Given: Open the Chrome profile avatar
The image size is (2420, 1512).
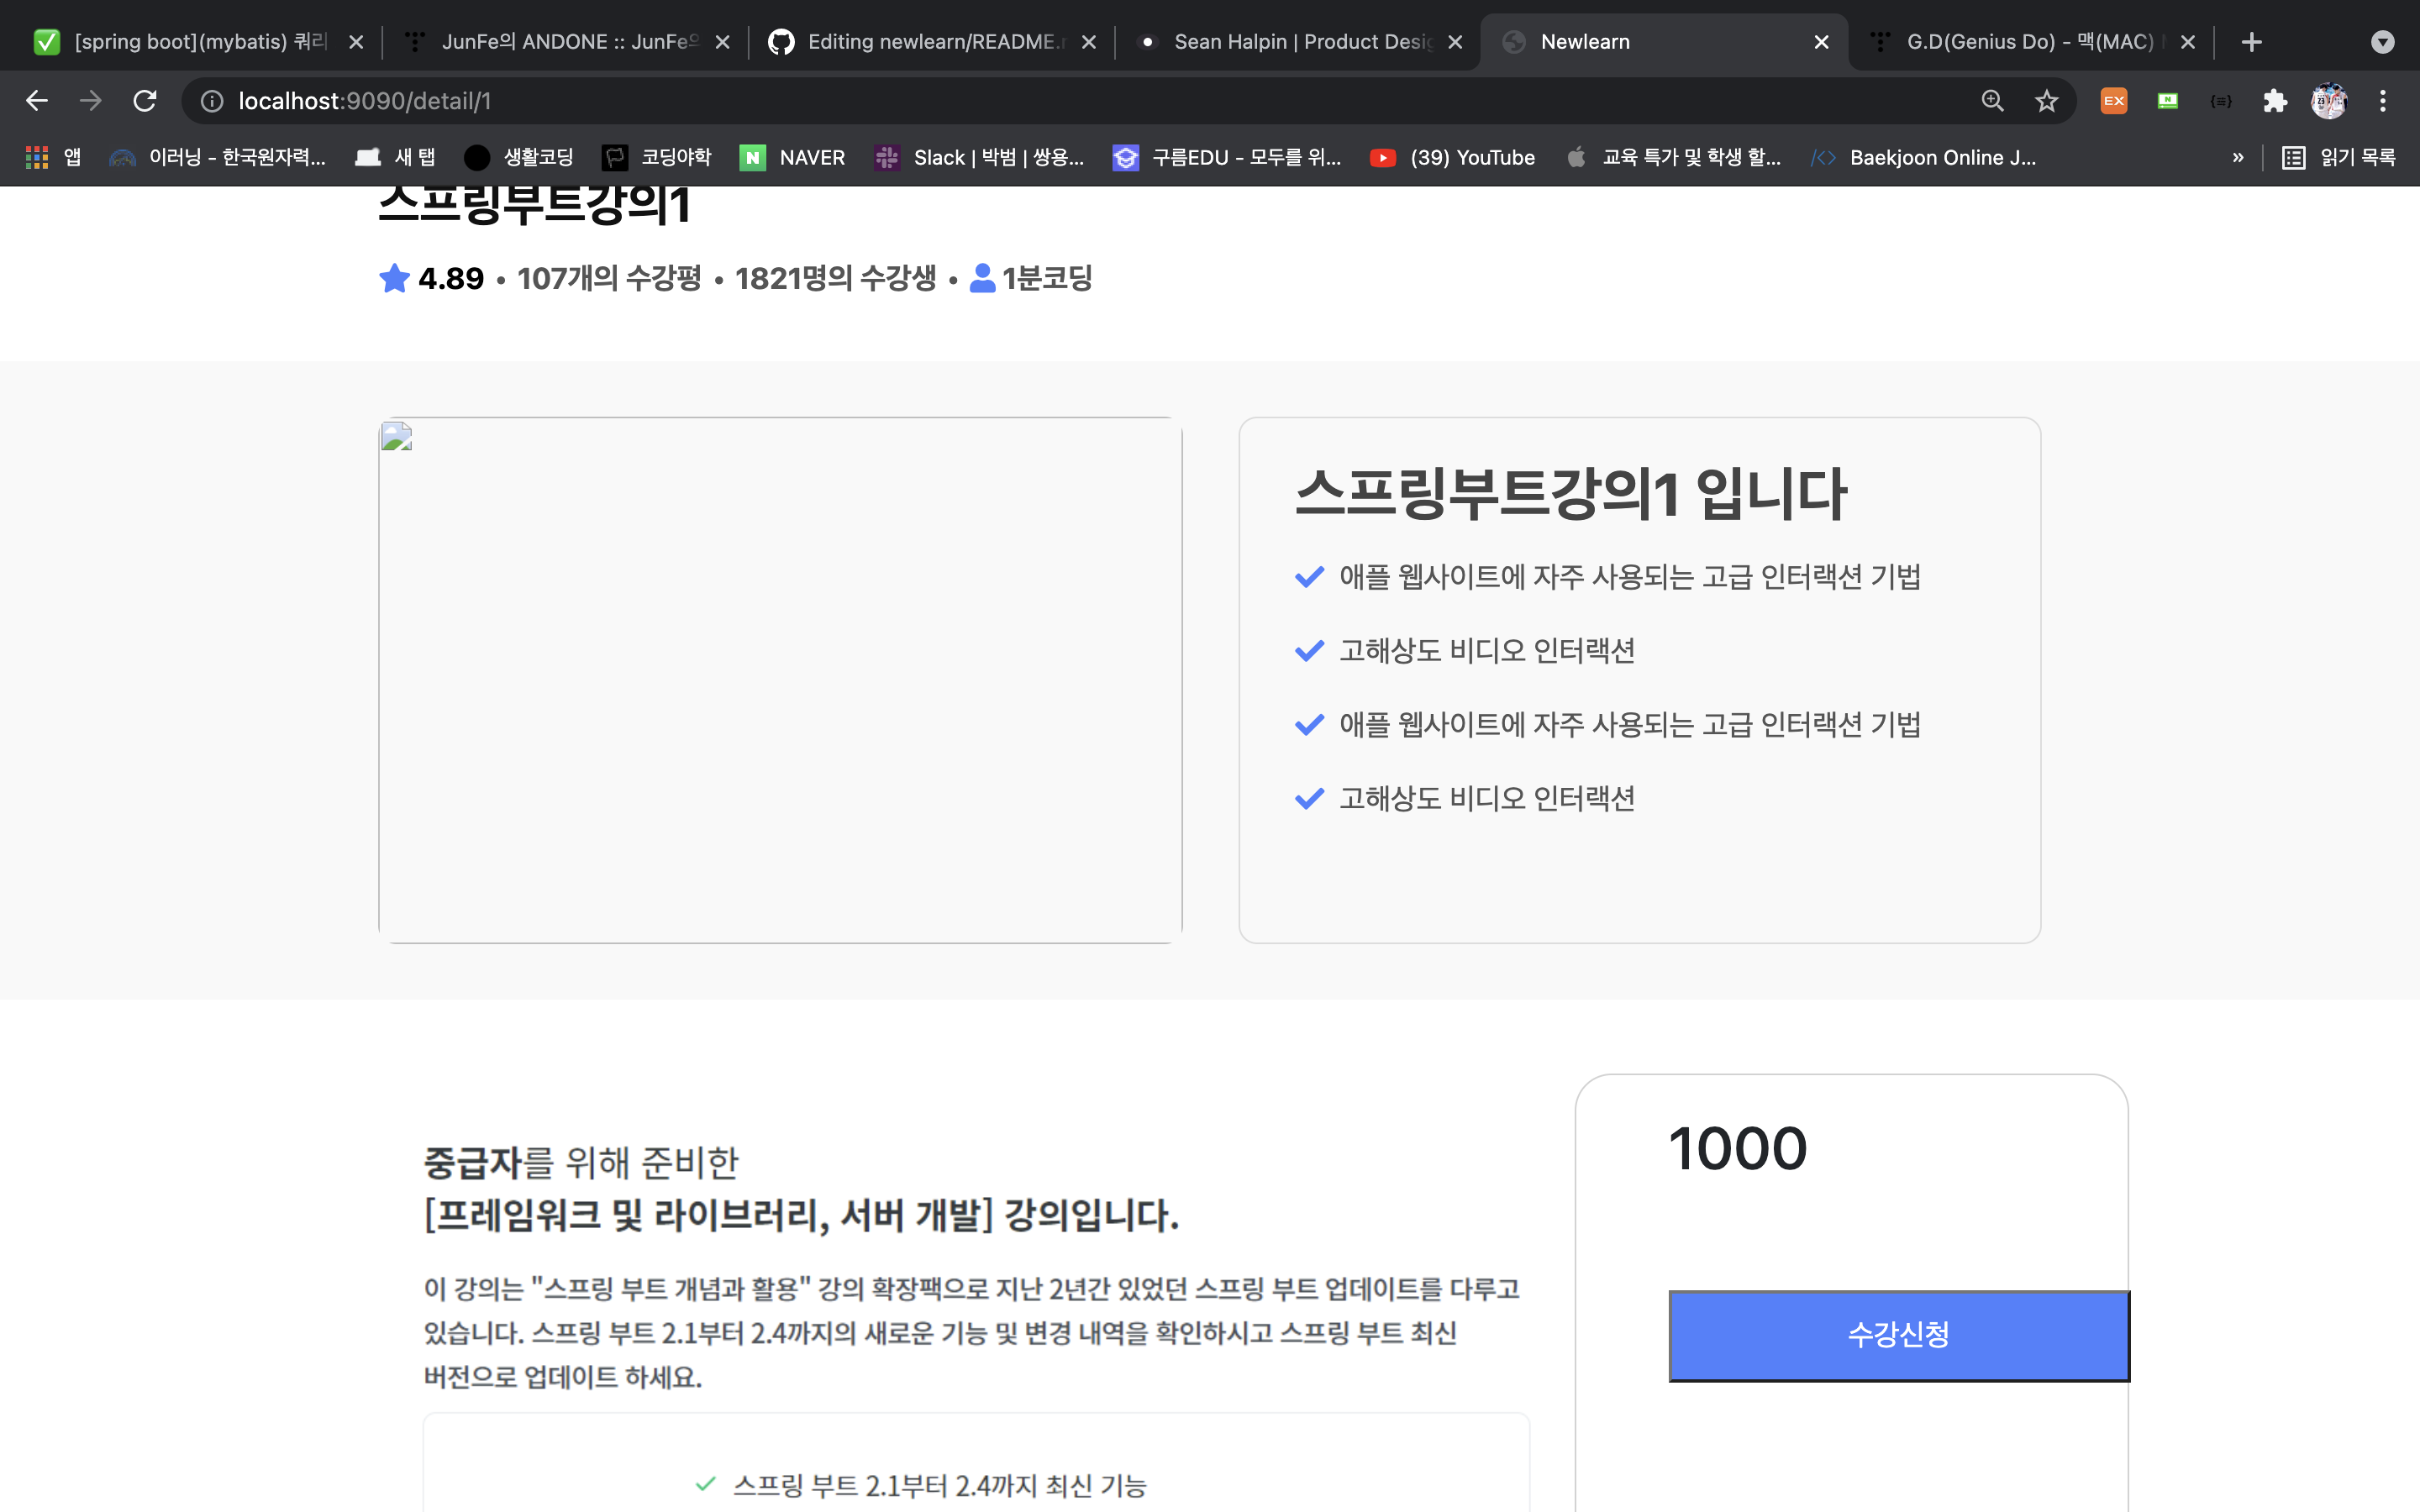Looking at the screenshot, I should click(x=2330, y=100).
